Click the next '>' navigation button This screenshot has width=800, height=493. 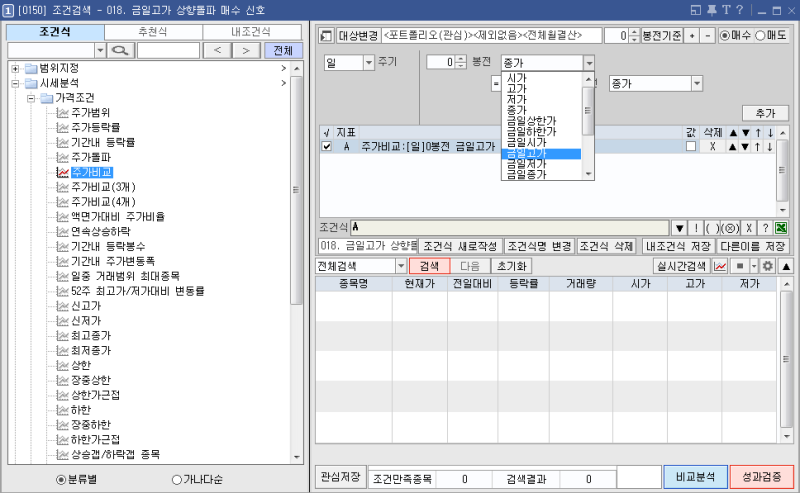(246, 51)
